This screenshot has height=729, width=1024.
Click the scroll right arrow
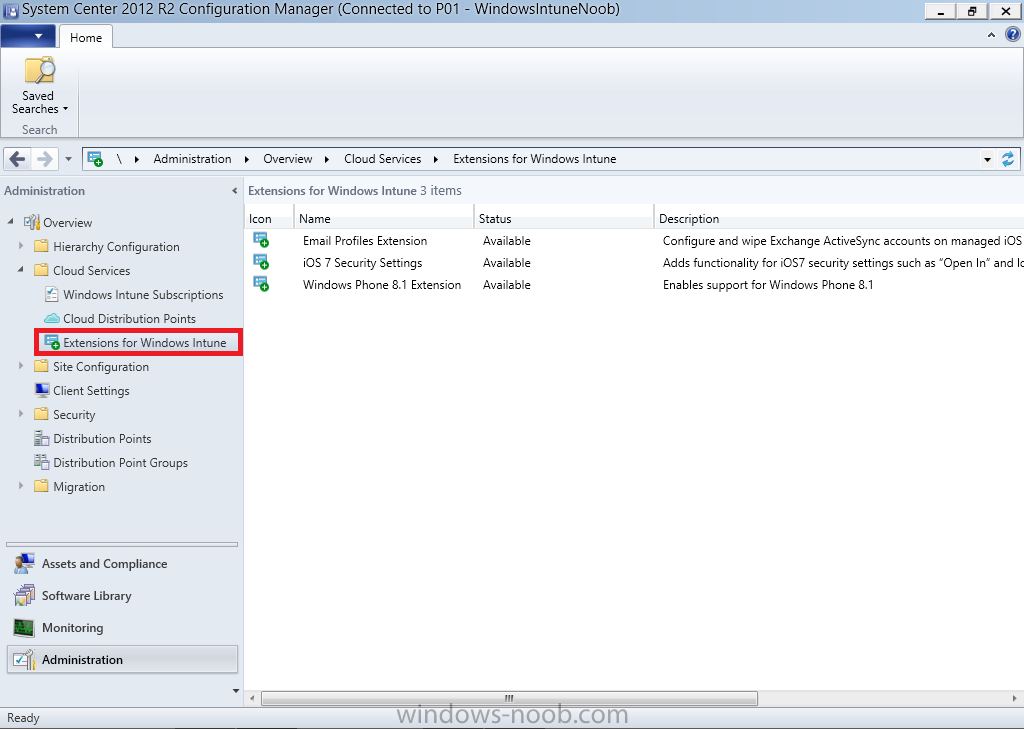click(1014, 698)
